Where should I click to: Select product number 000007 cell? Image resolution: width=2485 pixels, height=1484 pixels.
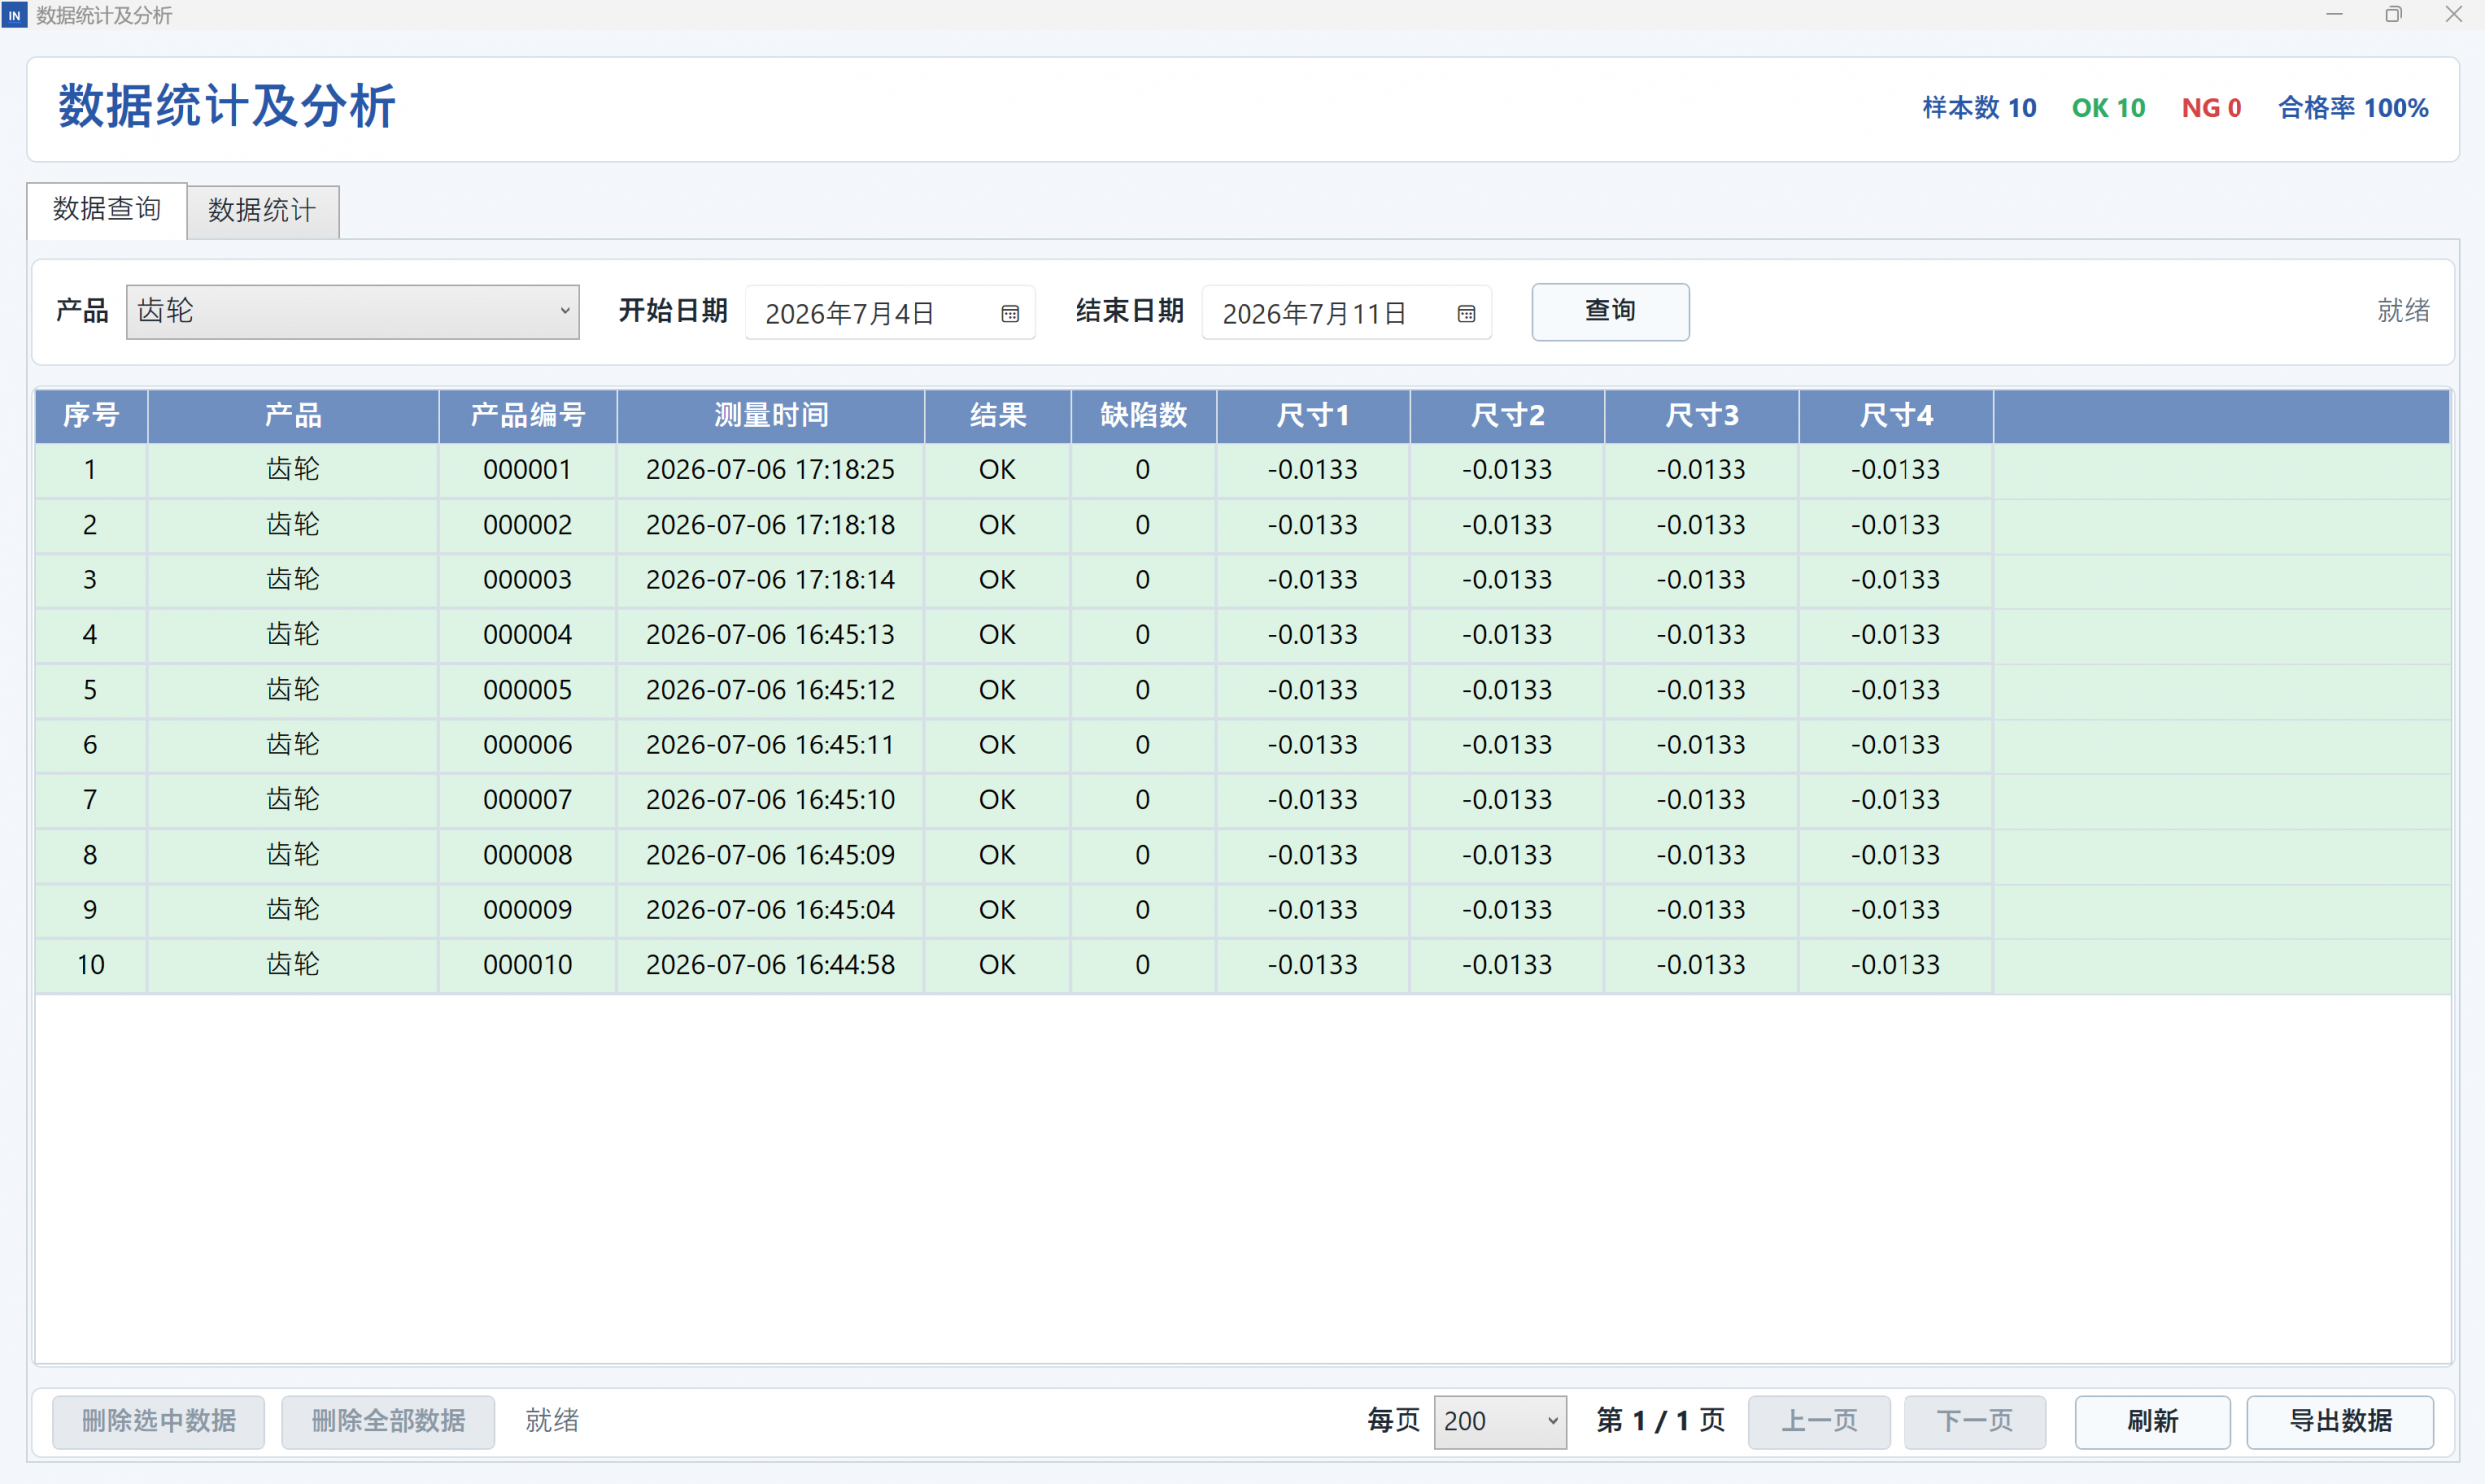coord(527,800)
